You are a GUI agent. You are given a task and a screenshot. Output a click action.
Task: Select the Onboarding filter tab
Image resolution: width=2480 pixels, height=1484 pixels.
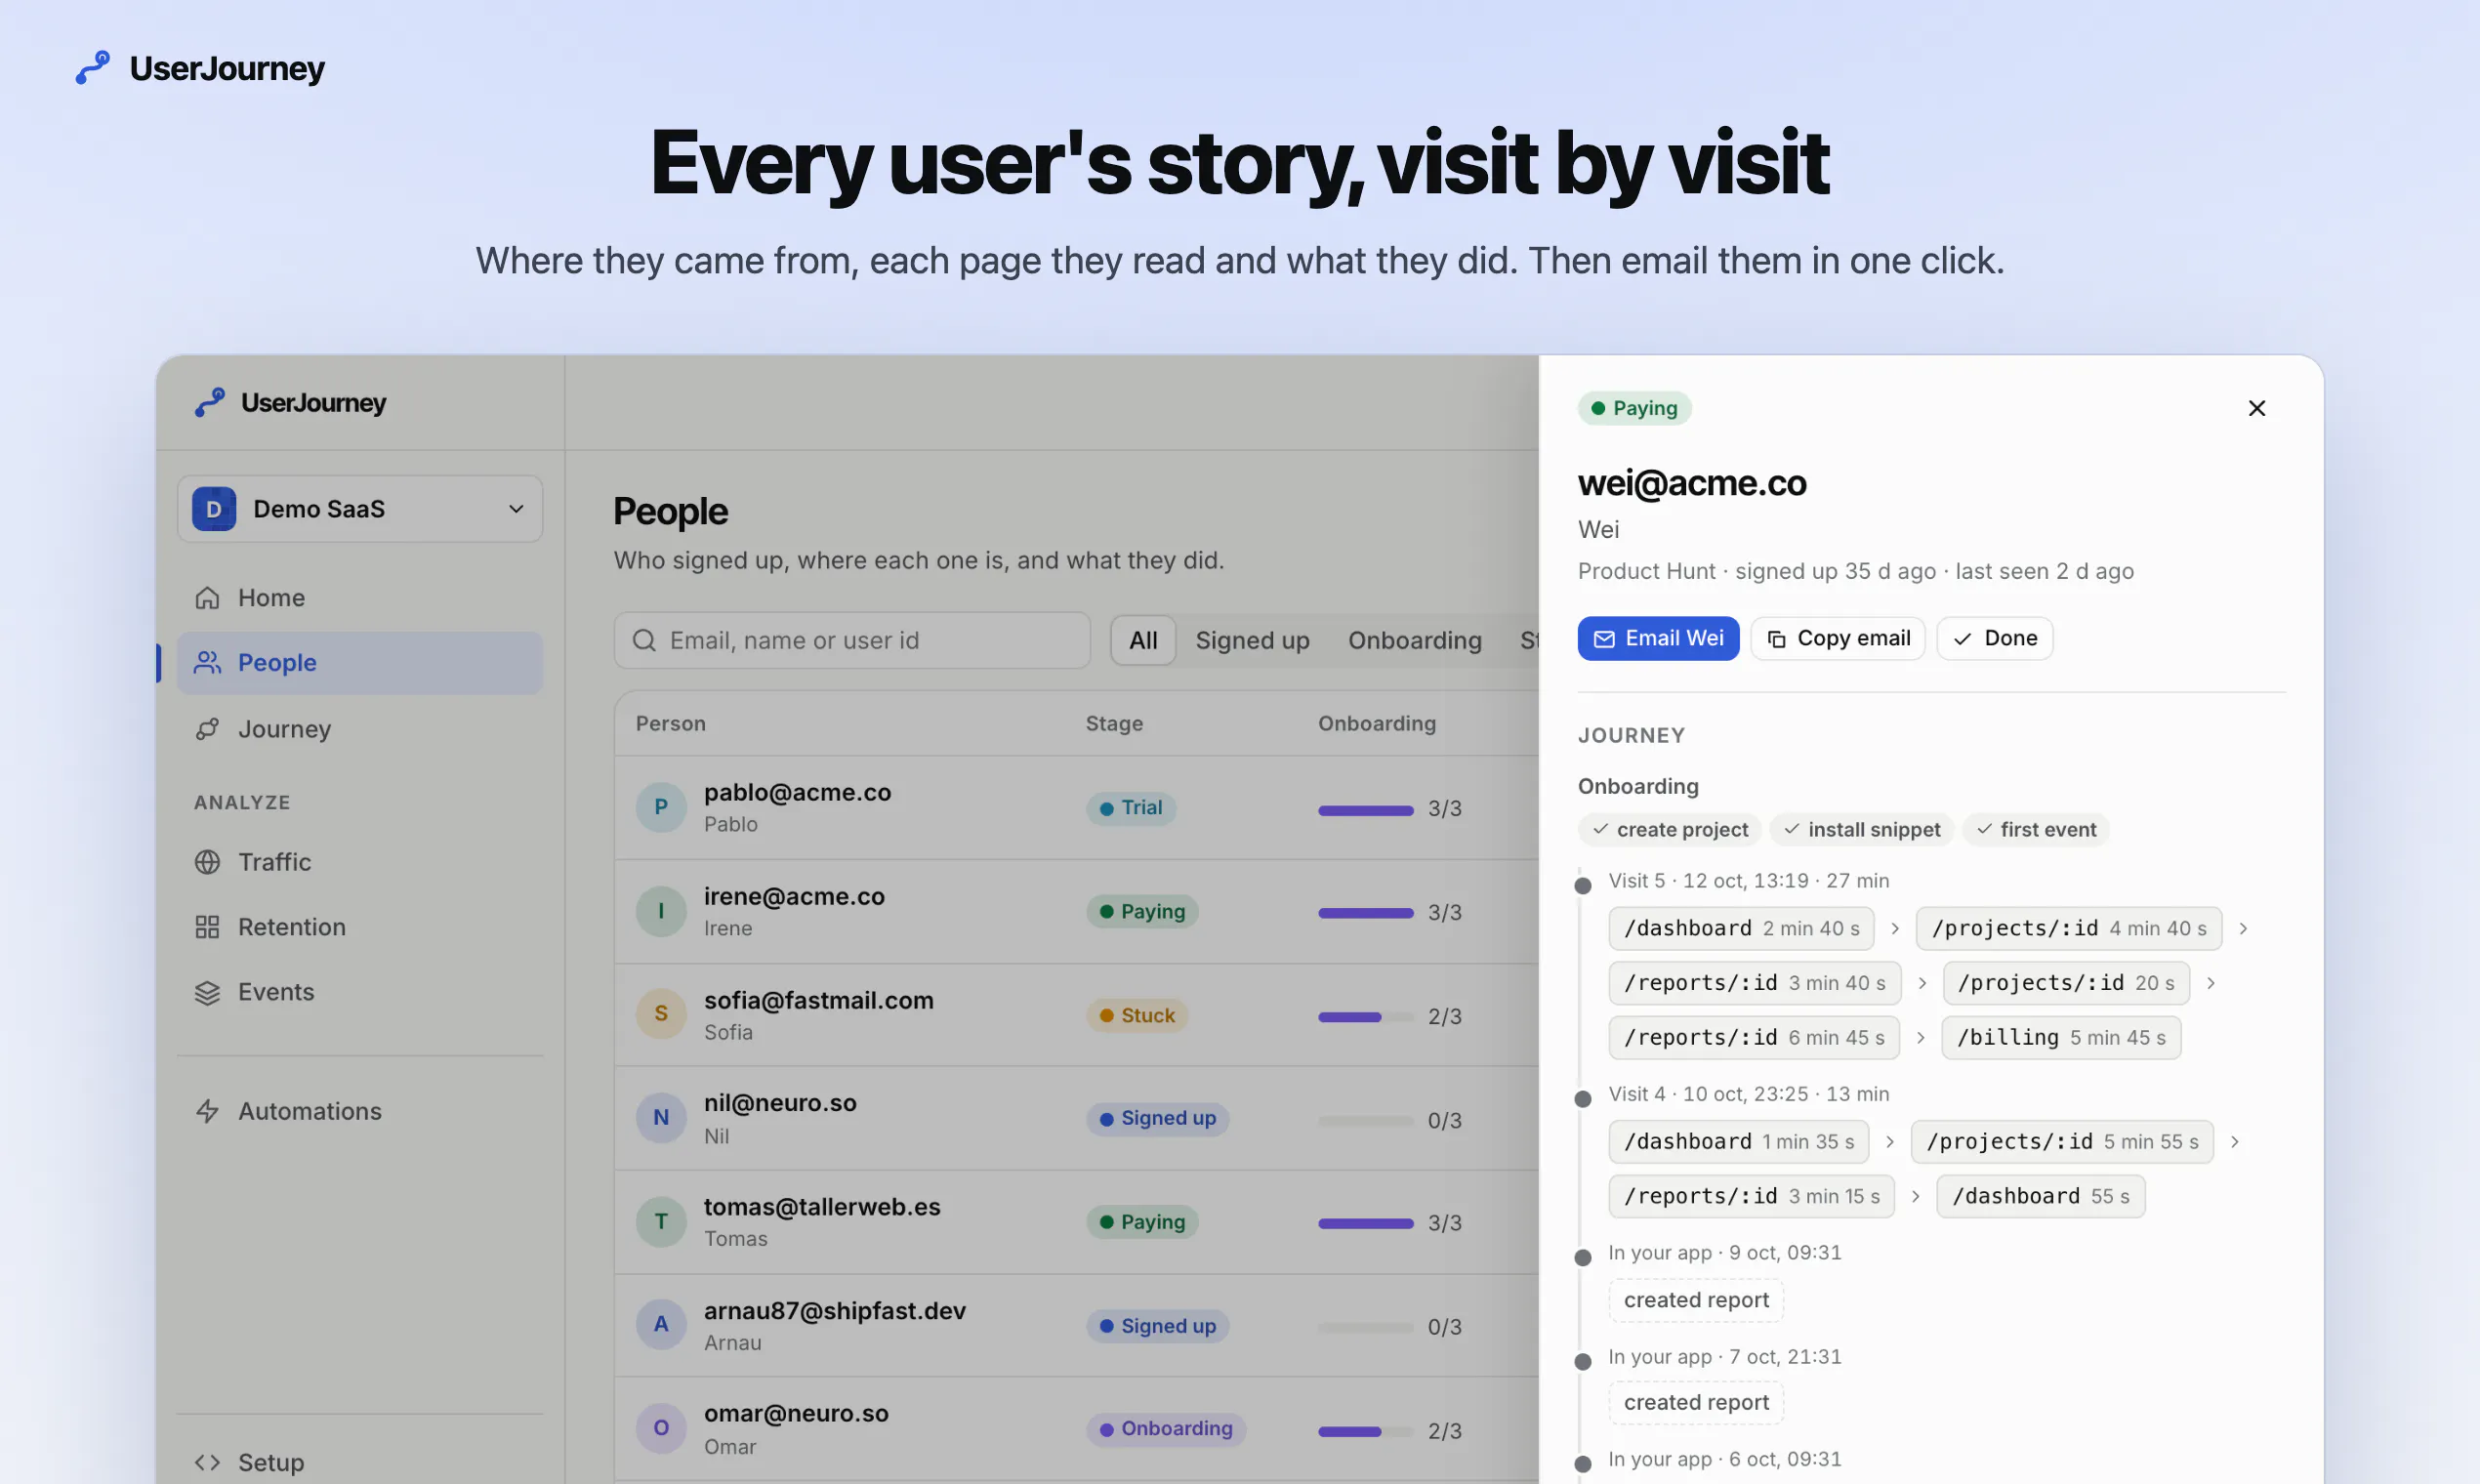coord(1414,640)
